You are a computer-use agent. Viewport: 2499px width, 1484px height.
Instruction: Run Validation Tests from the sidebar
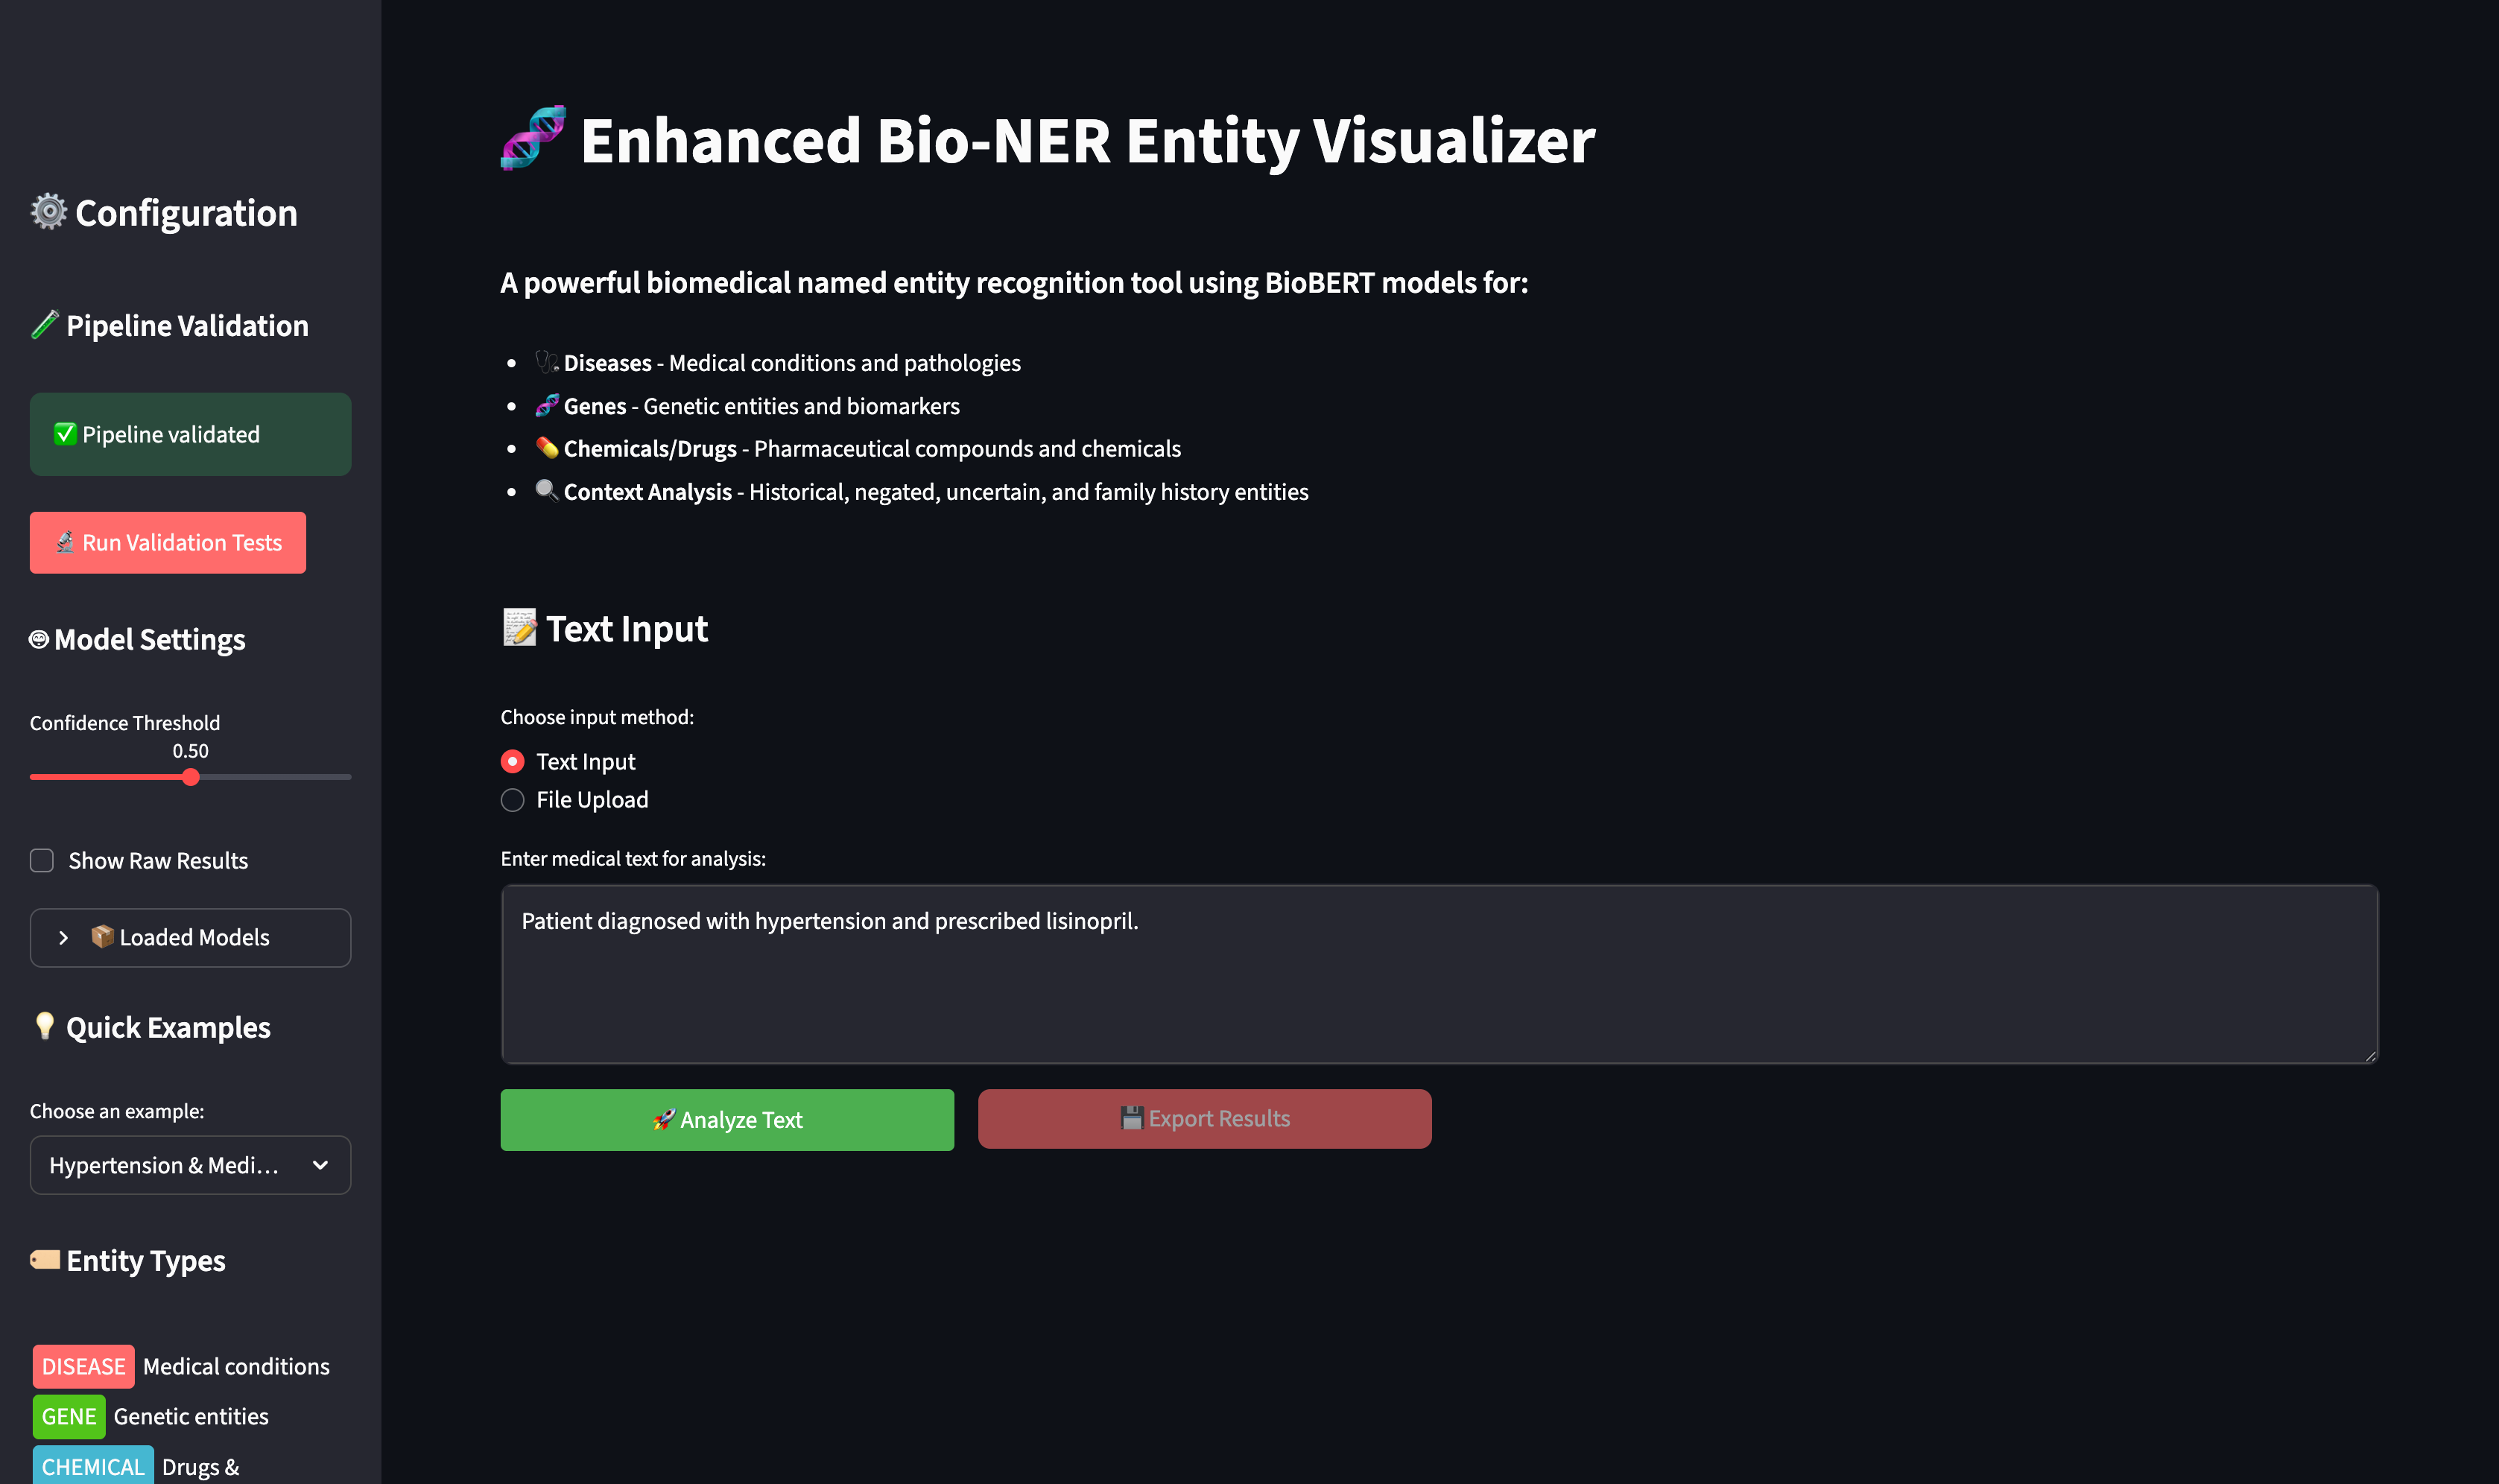pos(168,543)
